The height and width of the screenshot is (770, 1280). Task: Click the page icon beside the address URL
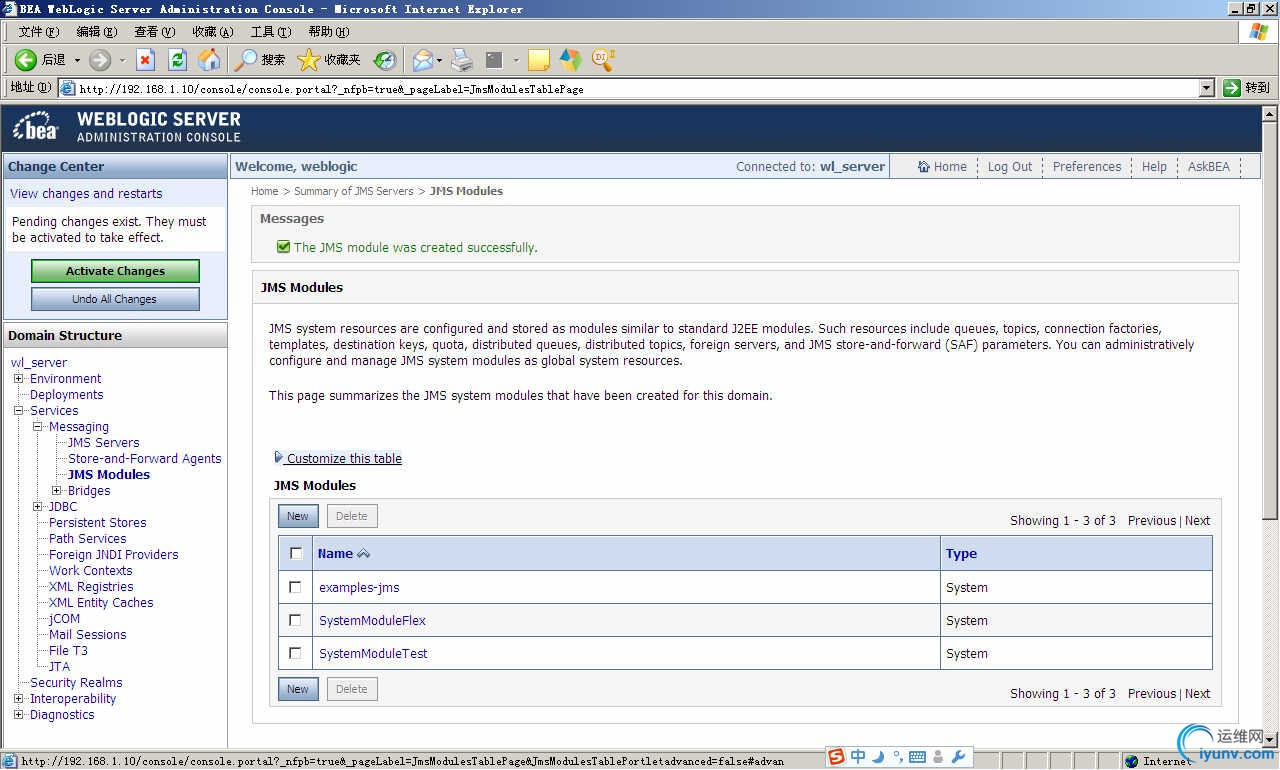(68, 88)
